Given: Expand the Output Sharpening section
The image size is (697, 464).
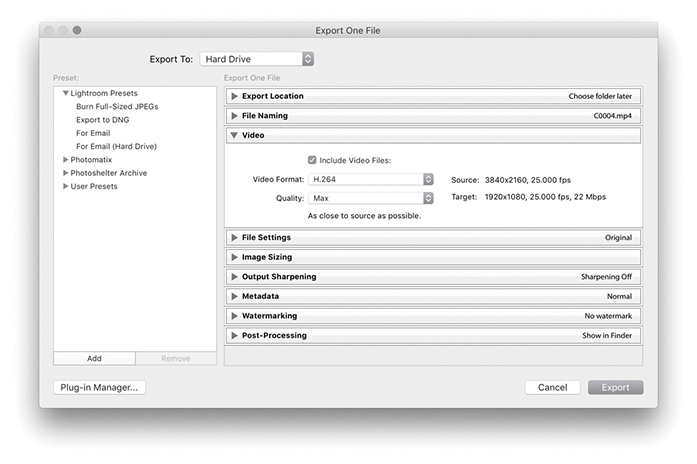Looking at the screenshot, I should (x=234, y=277).
